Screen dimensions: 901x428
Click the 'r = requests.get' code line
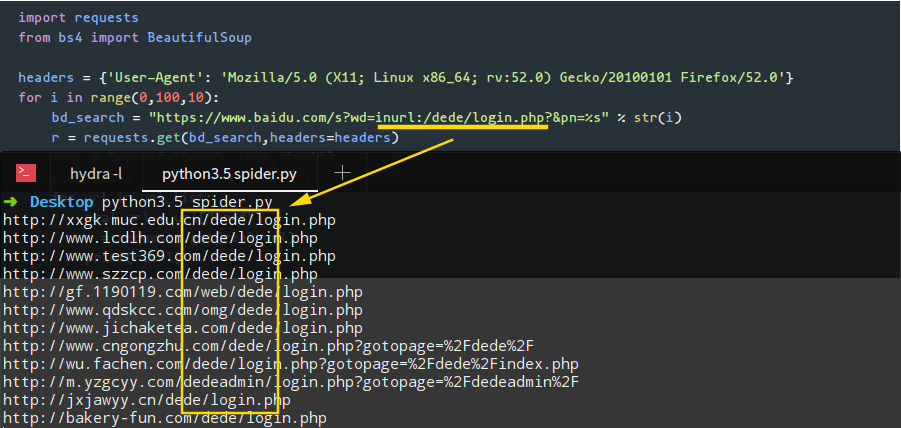tap(225, 138)
